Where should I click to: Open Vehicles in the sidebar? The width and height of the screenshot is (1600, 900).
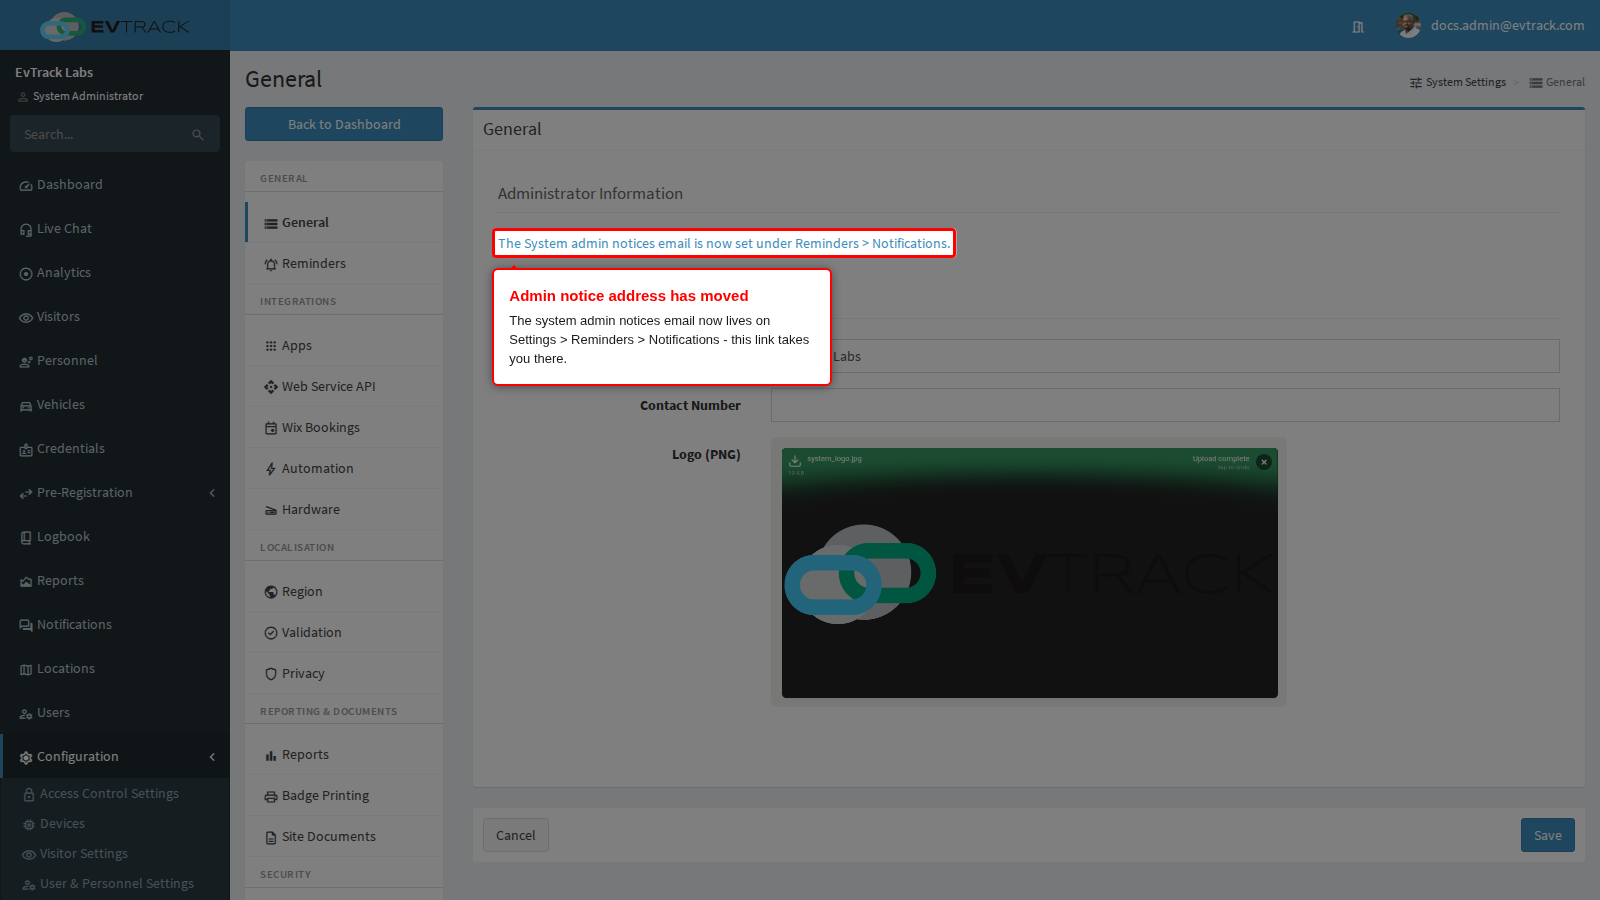(x=115, y=405)
